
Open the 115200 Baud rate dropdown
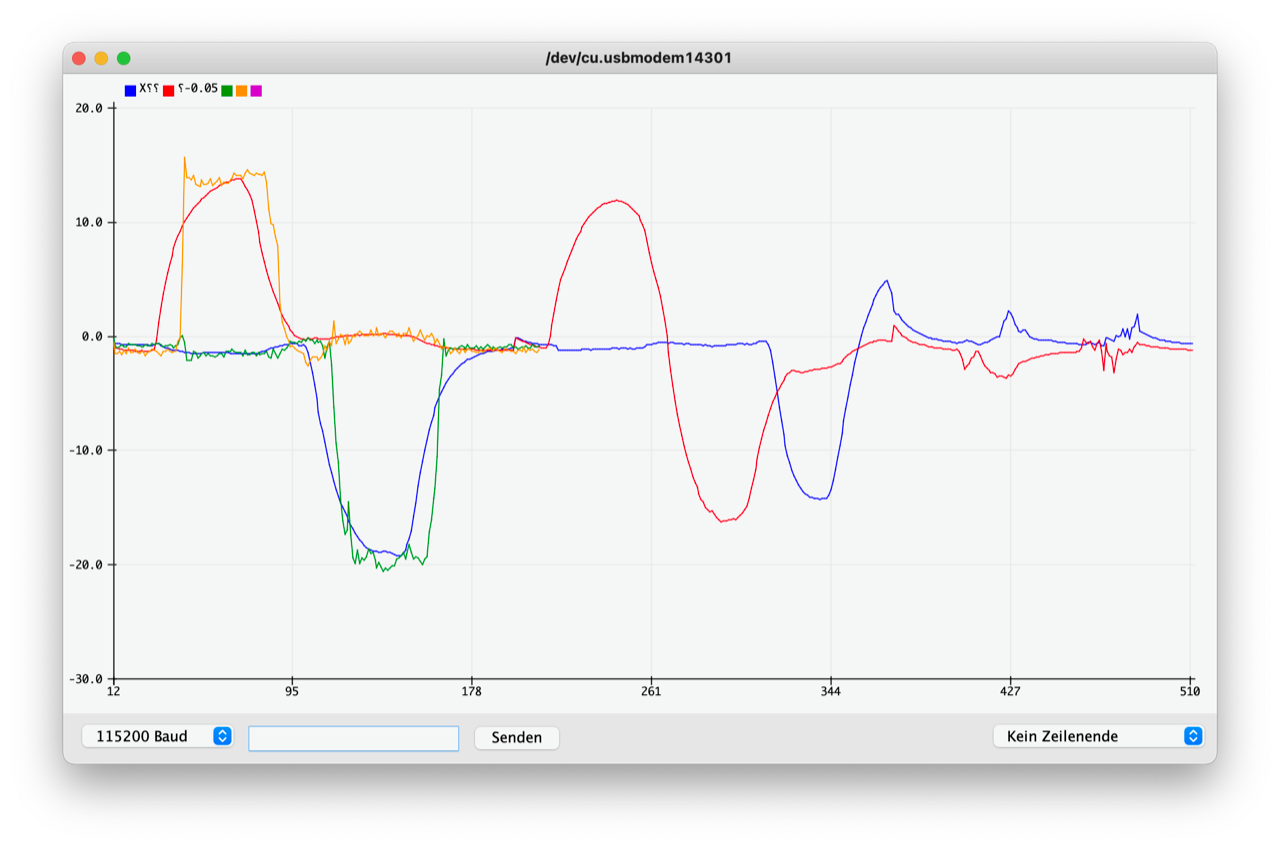[158, 736]
